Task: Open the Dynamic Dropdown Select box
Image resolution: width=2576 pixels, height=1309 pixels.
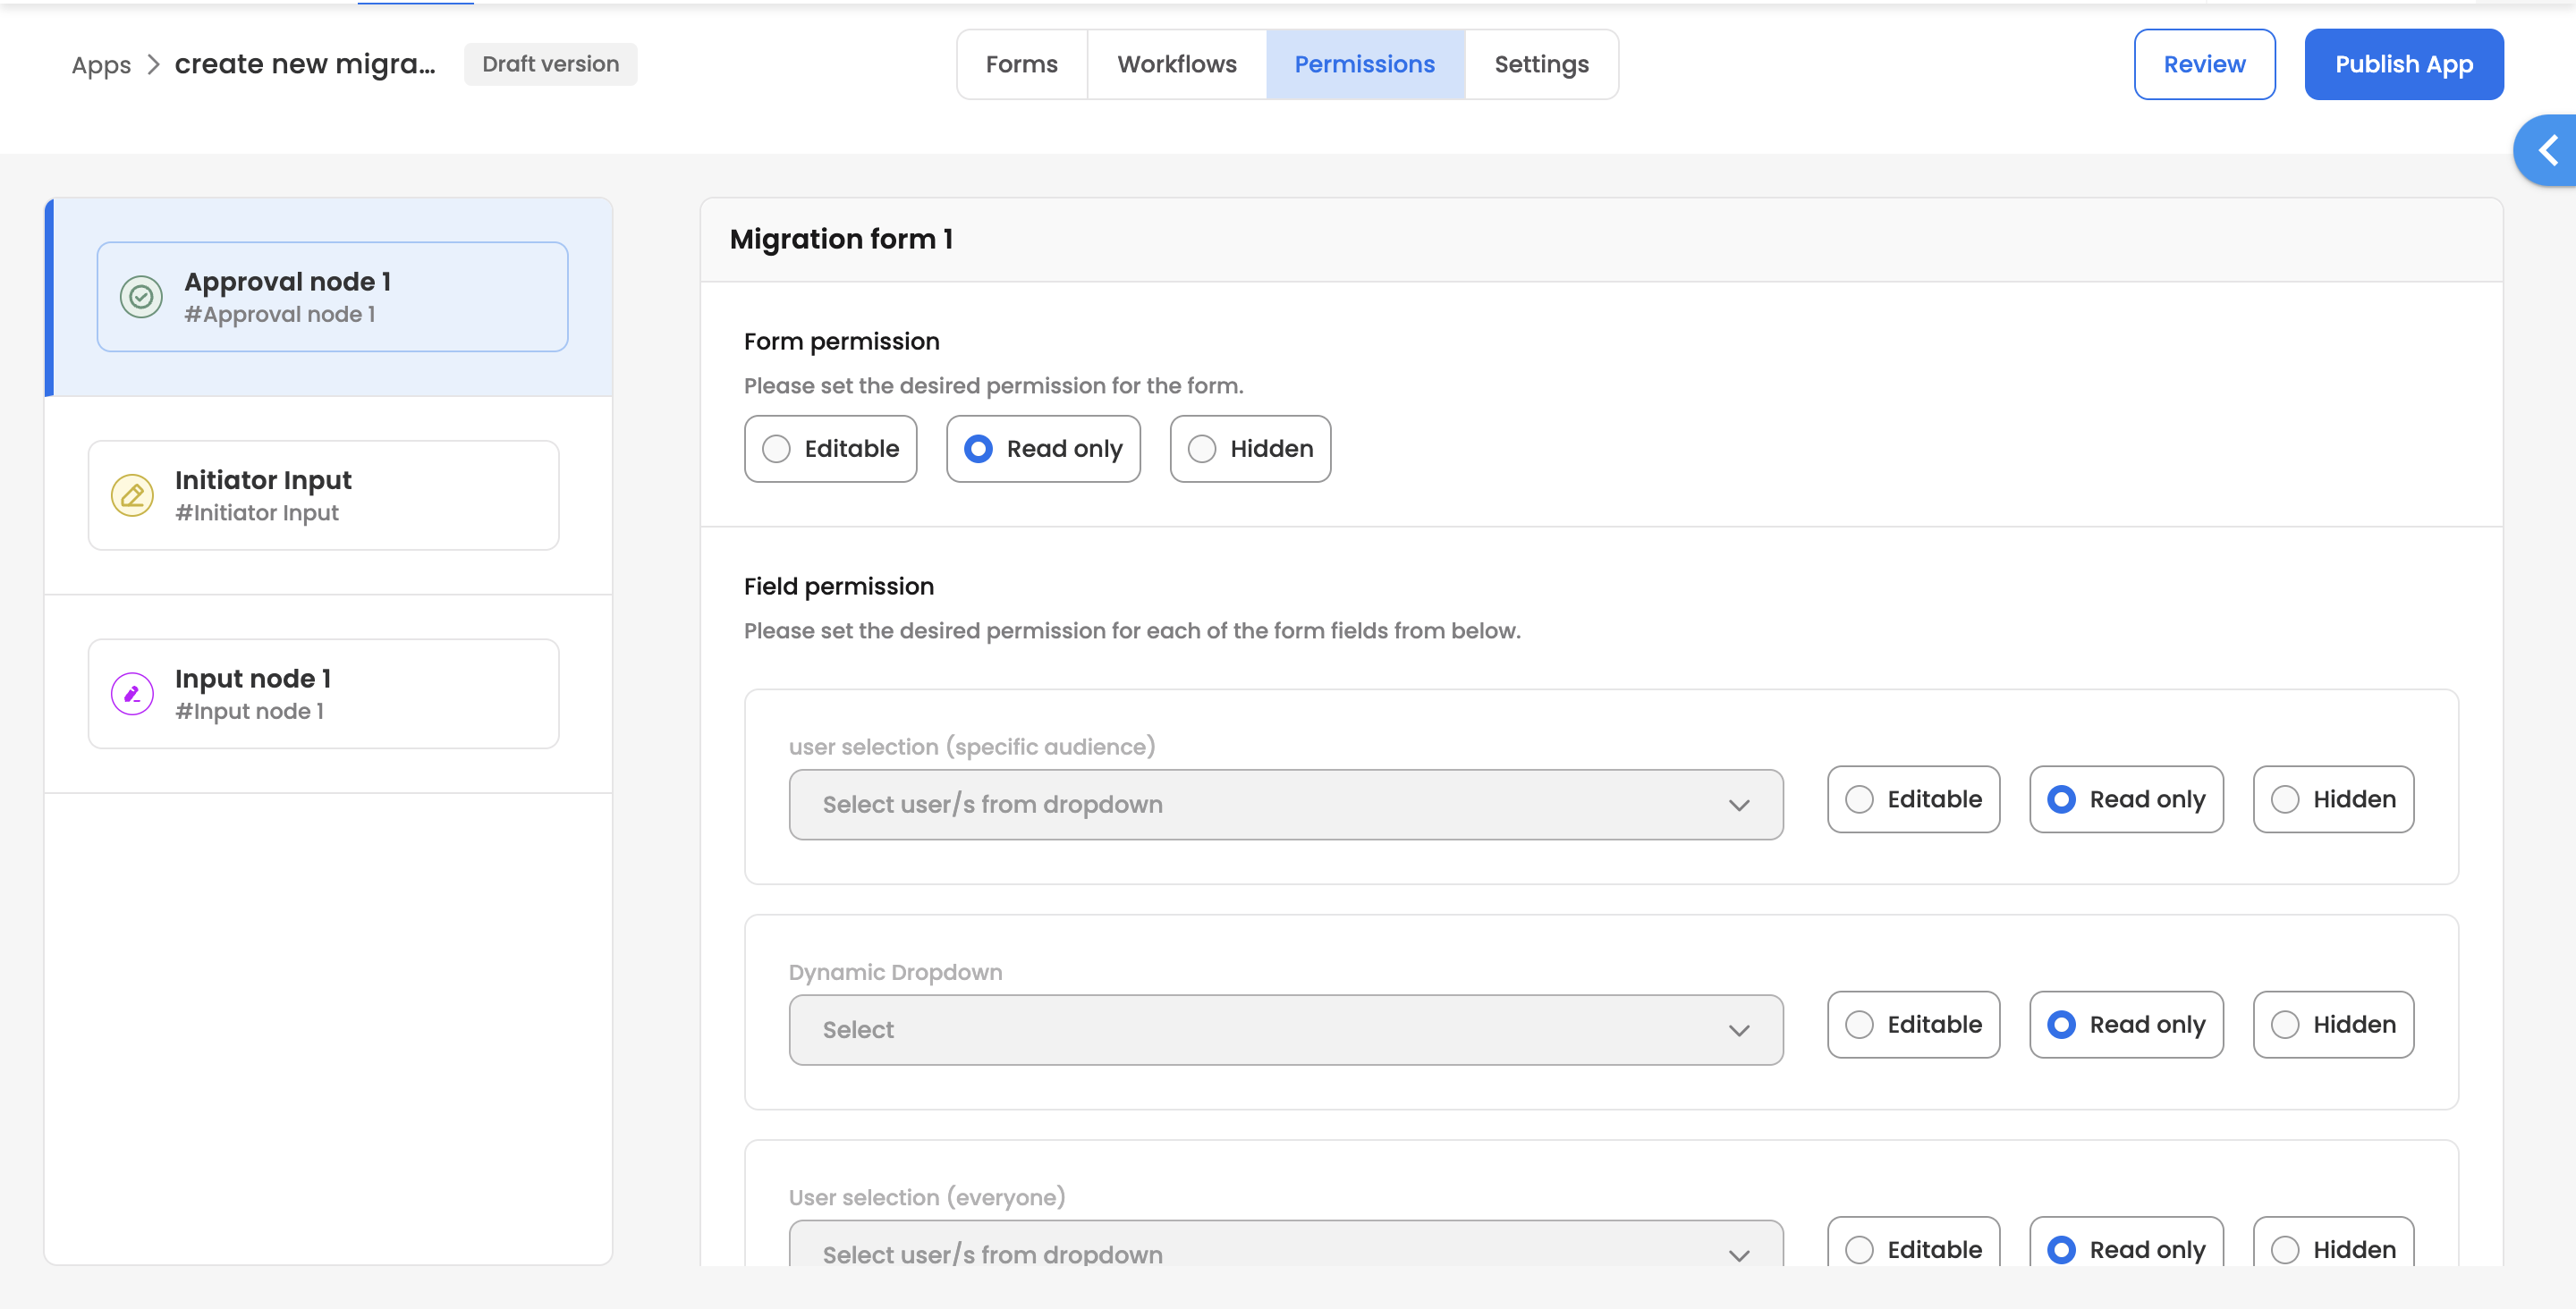Action: coord(1285,1029)
